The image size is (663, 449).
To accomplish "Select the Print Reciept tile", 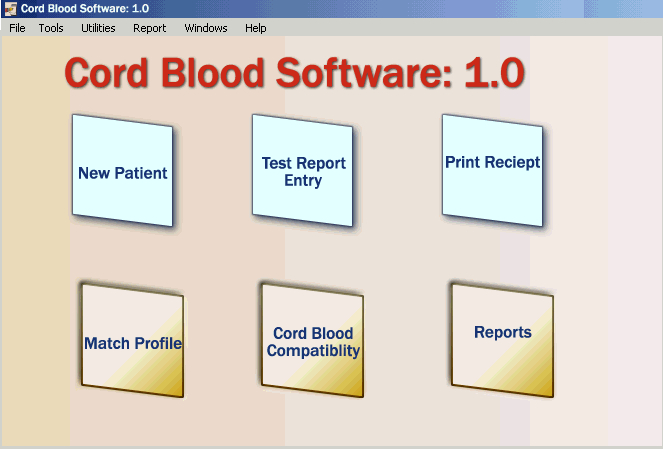I will pyautogui.click(x=493, y=170).
